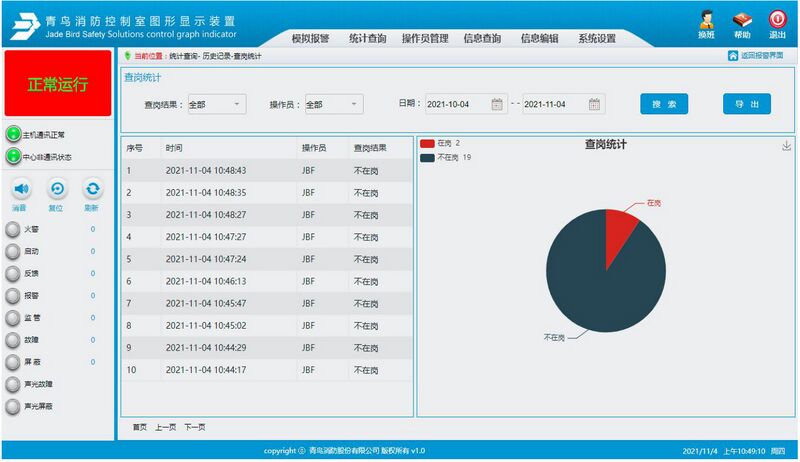The image size is (800, 462).
Task: Toggle the 屏蔽 shield indicator button
Action: pyautogui.click(x=13, y=362)
